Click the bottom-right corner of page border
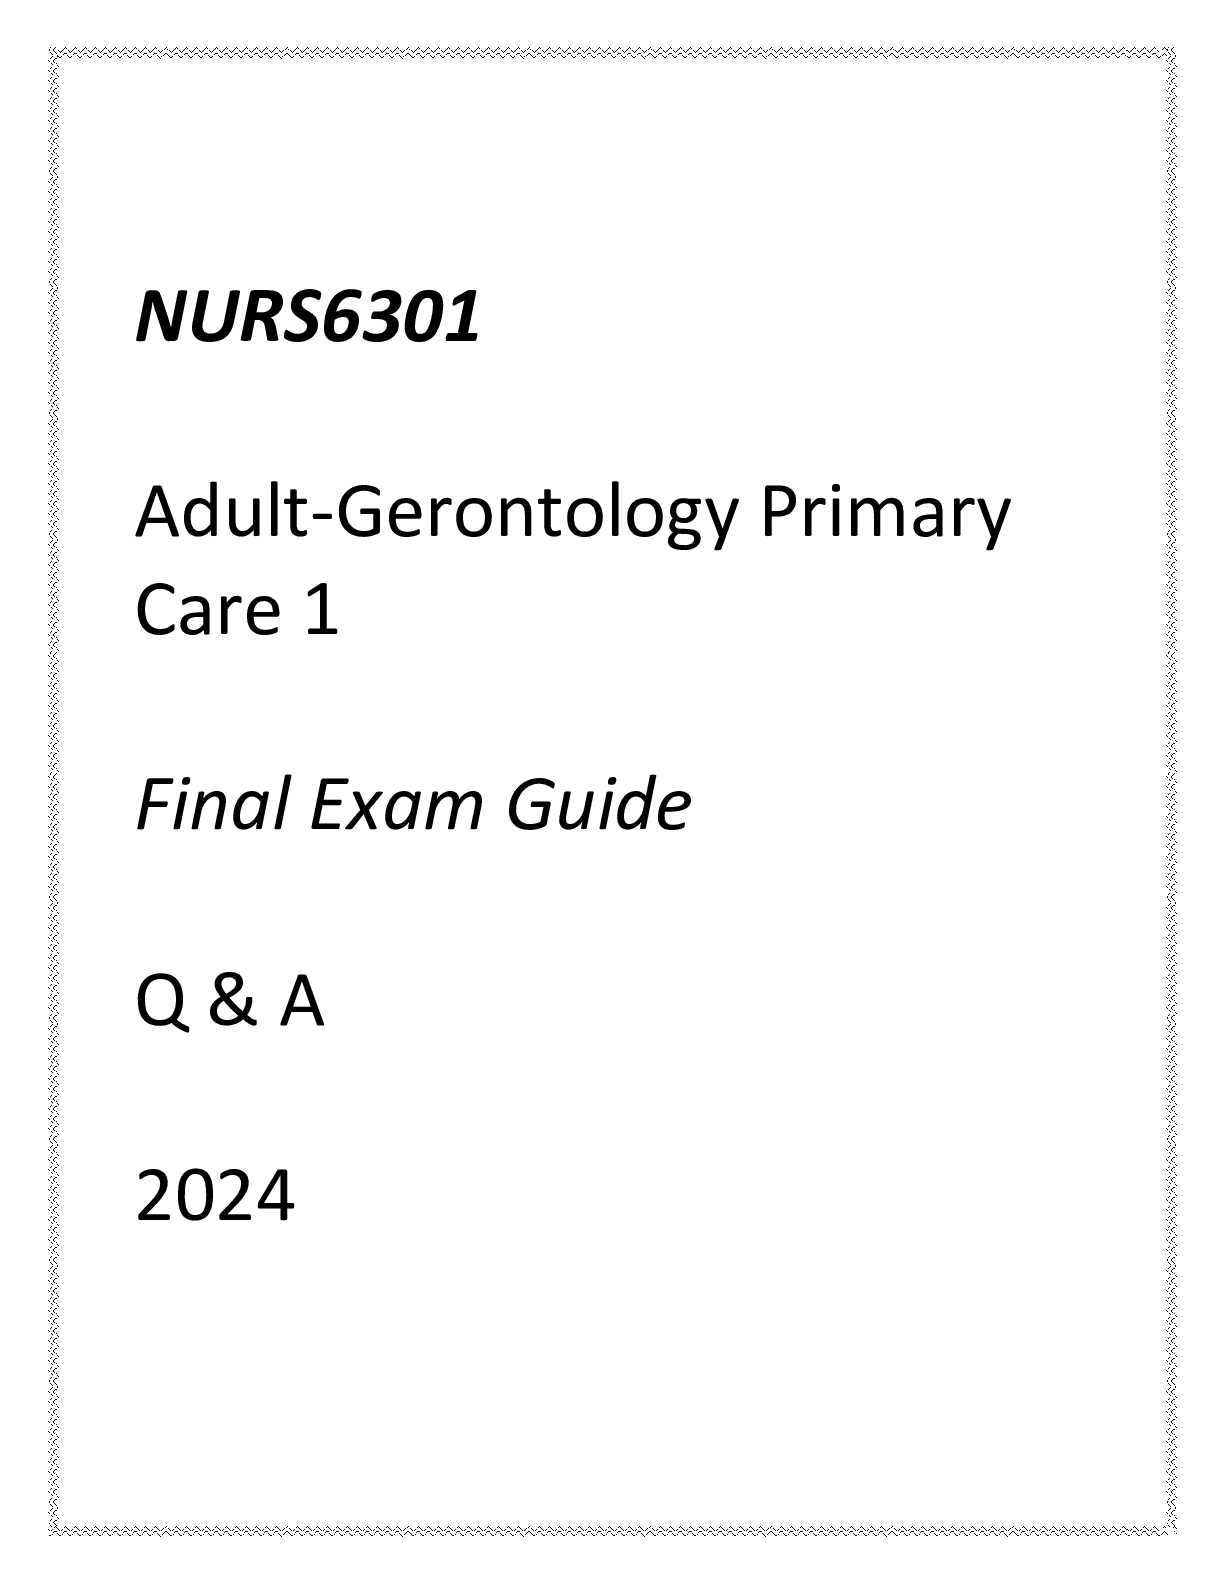Viewport: 1224px width, 1584px height. [1170, 1531]
